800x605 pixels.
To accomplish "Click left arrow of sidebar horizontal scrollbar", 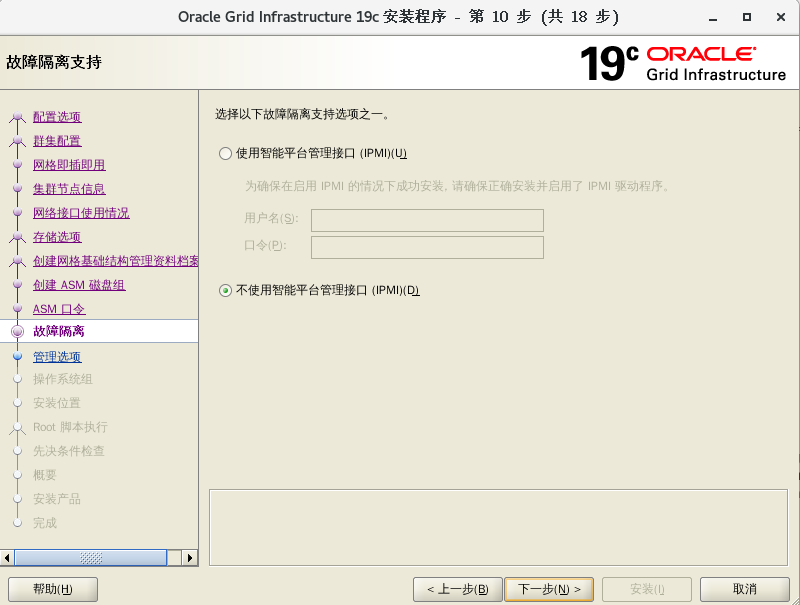I will [x=7, y=558].
